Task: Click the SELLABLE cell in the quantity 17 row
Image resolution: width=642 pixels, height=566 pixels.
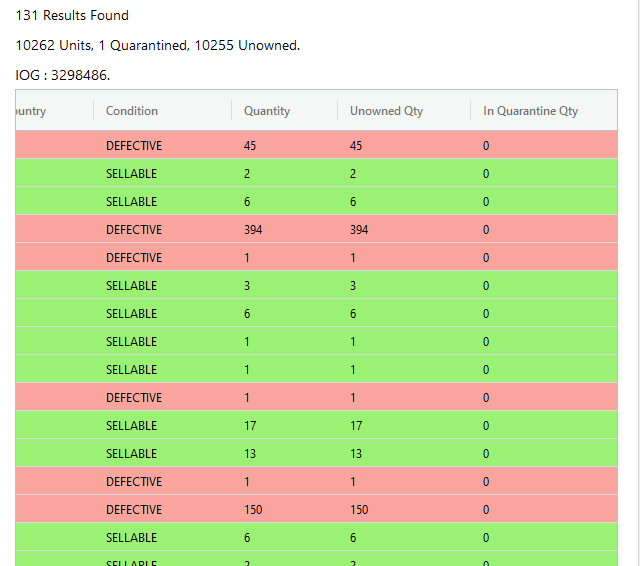Action: point(131,426)
